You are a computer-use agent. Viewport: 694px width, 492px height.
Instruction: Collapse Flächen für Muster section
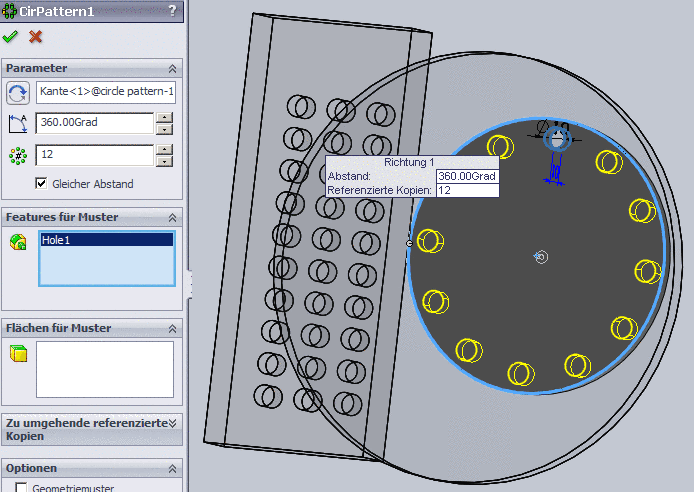click(x=172, y=329)
